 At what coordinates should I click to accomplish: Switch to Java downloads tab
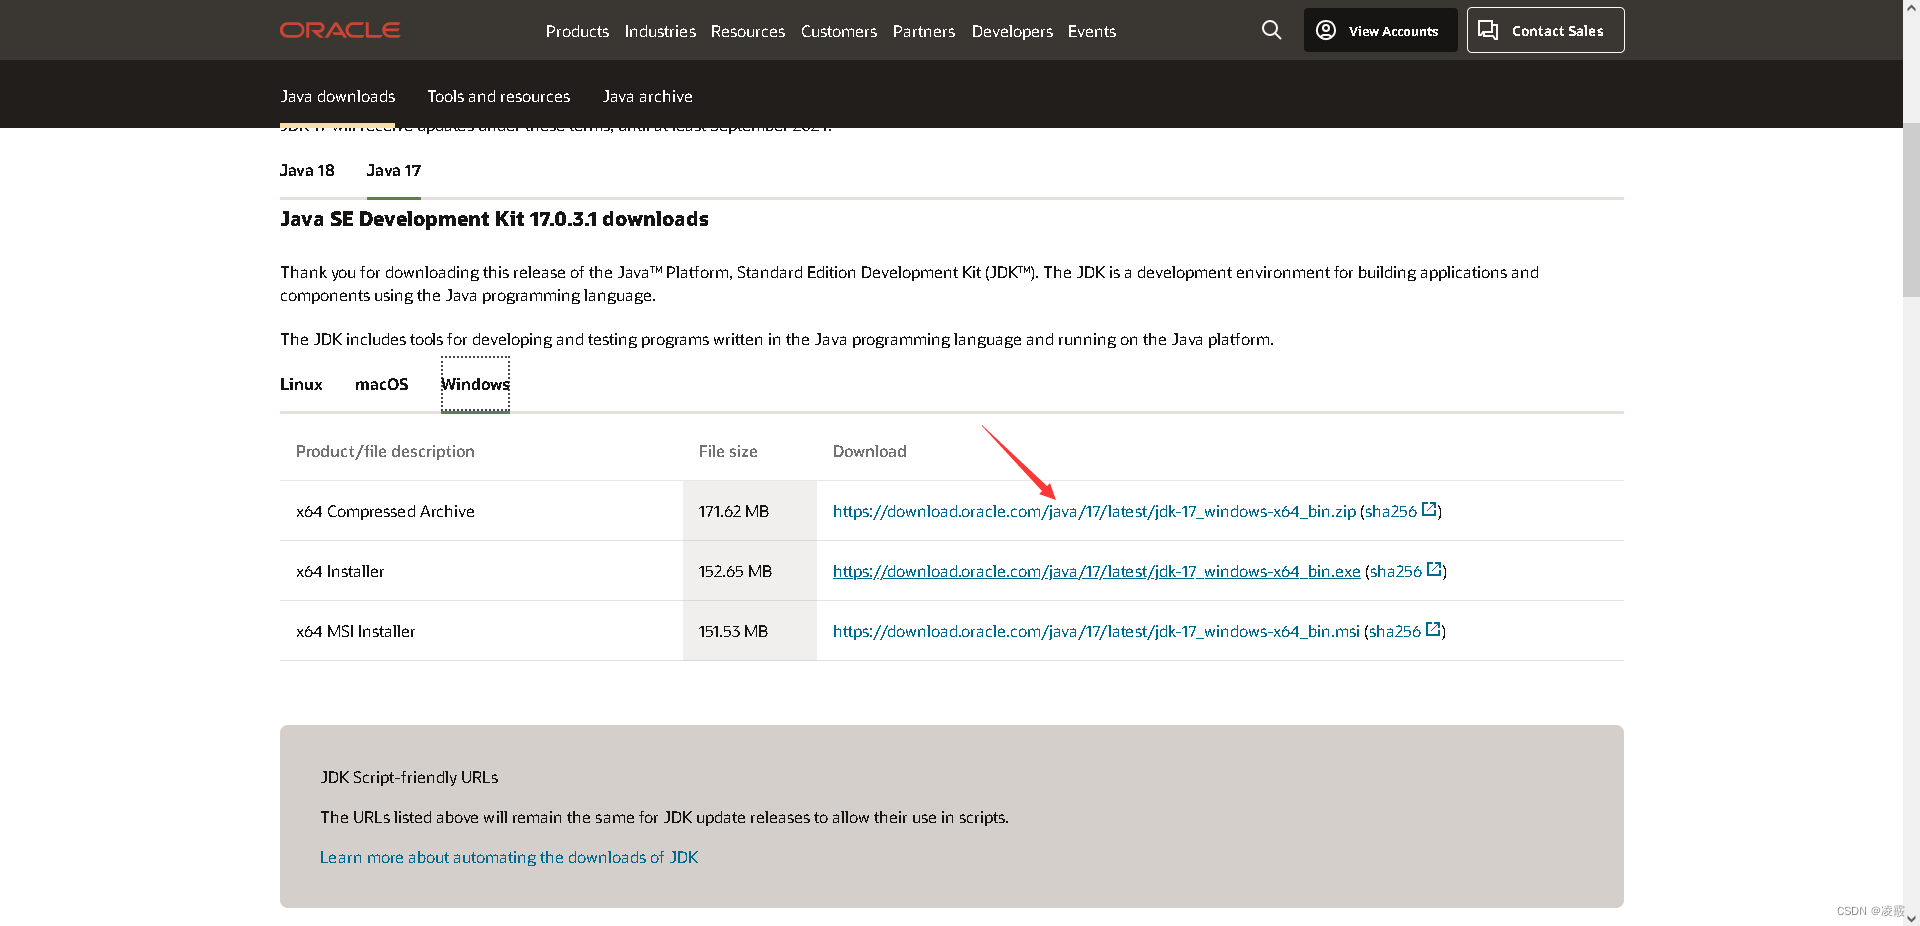click(x=337, y=96)
